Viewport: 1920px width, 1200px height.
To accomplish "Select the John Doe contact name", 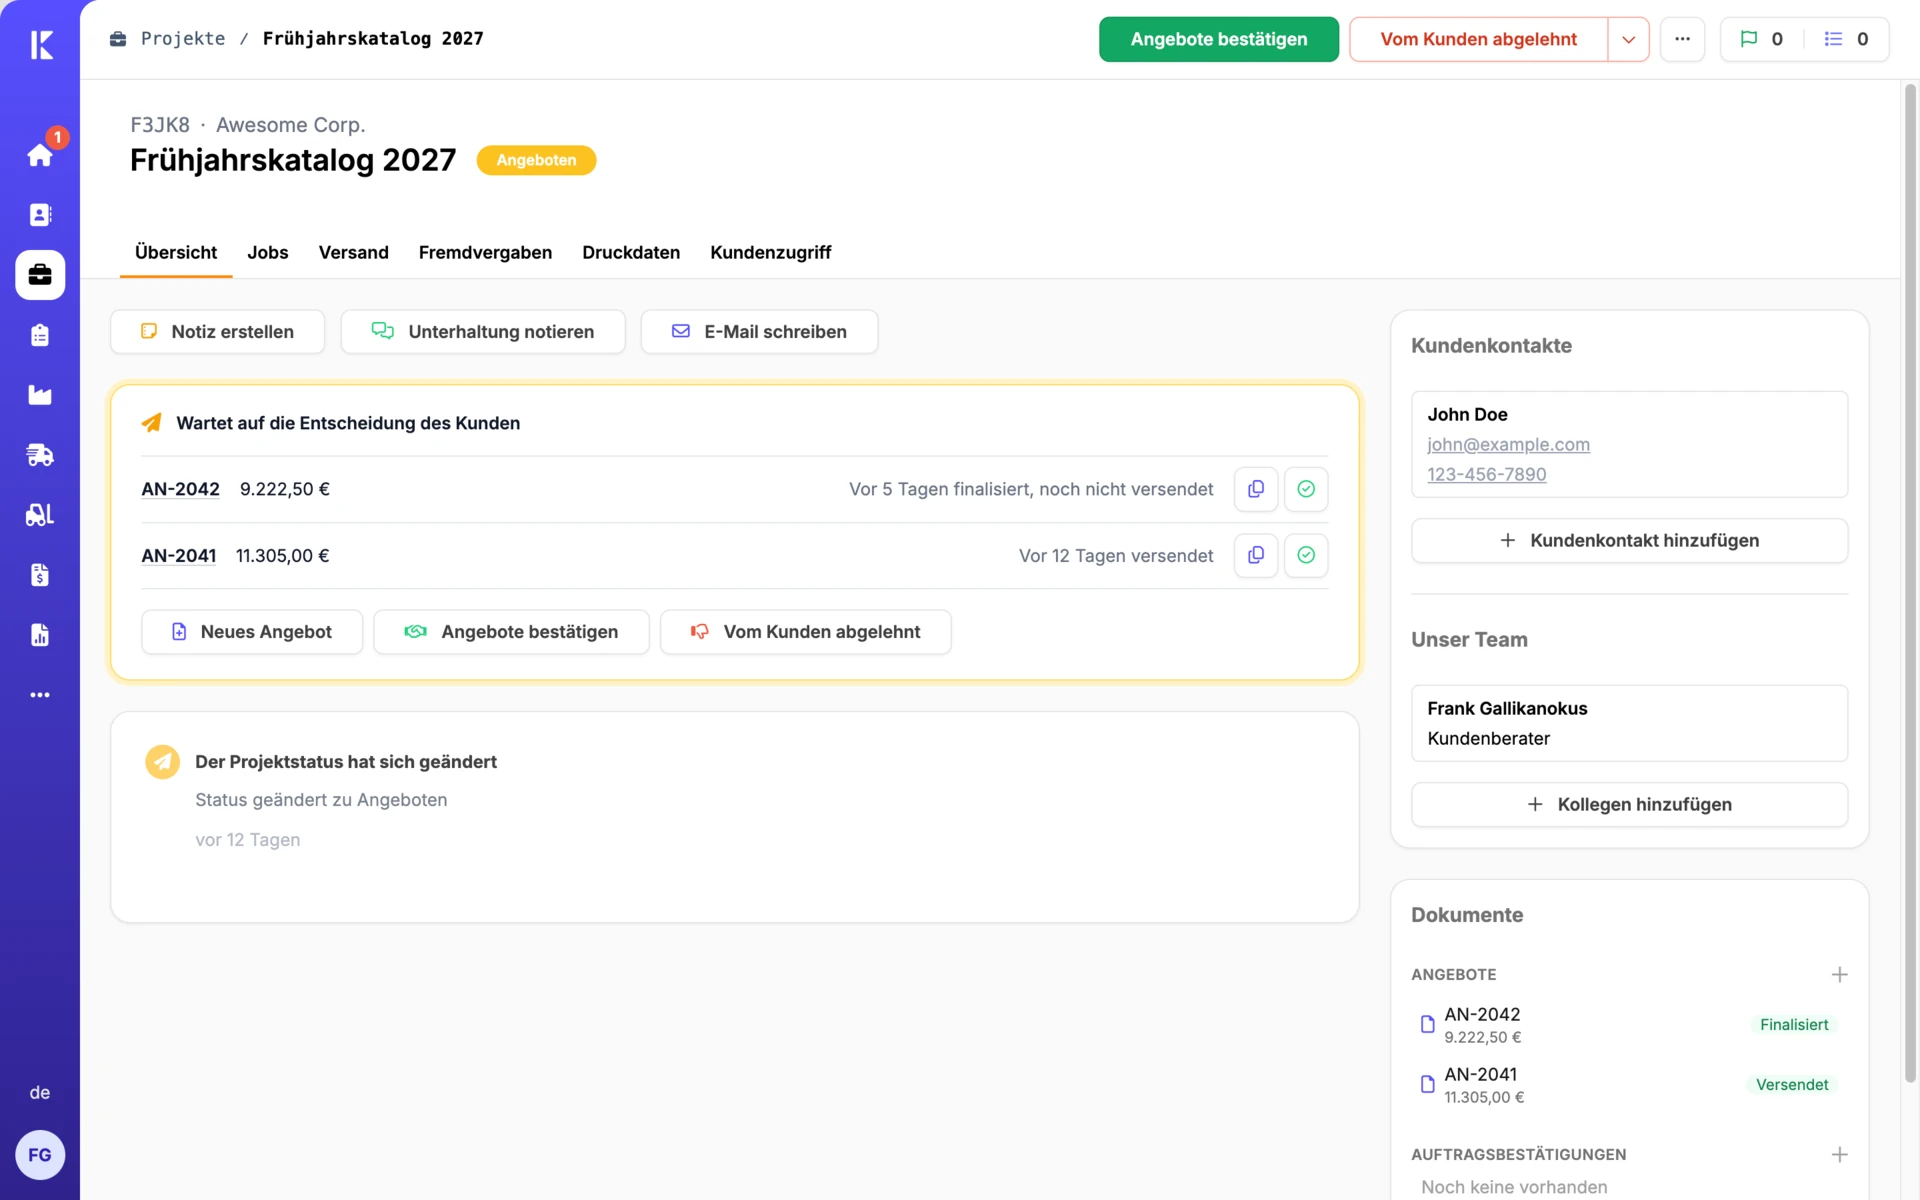I will (1467, 414).
